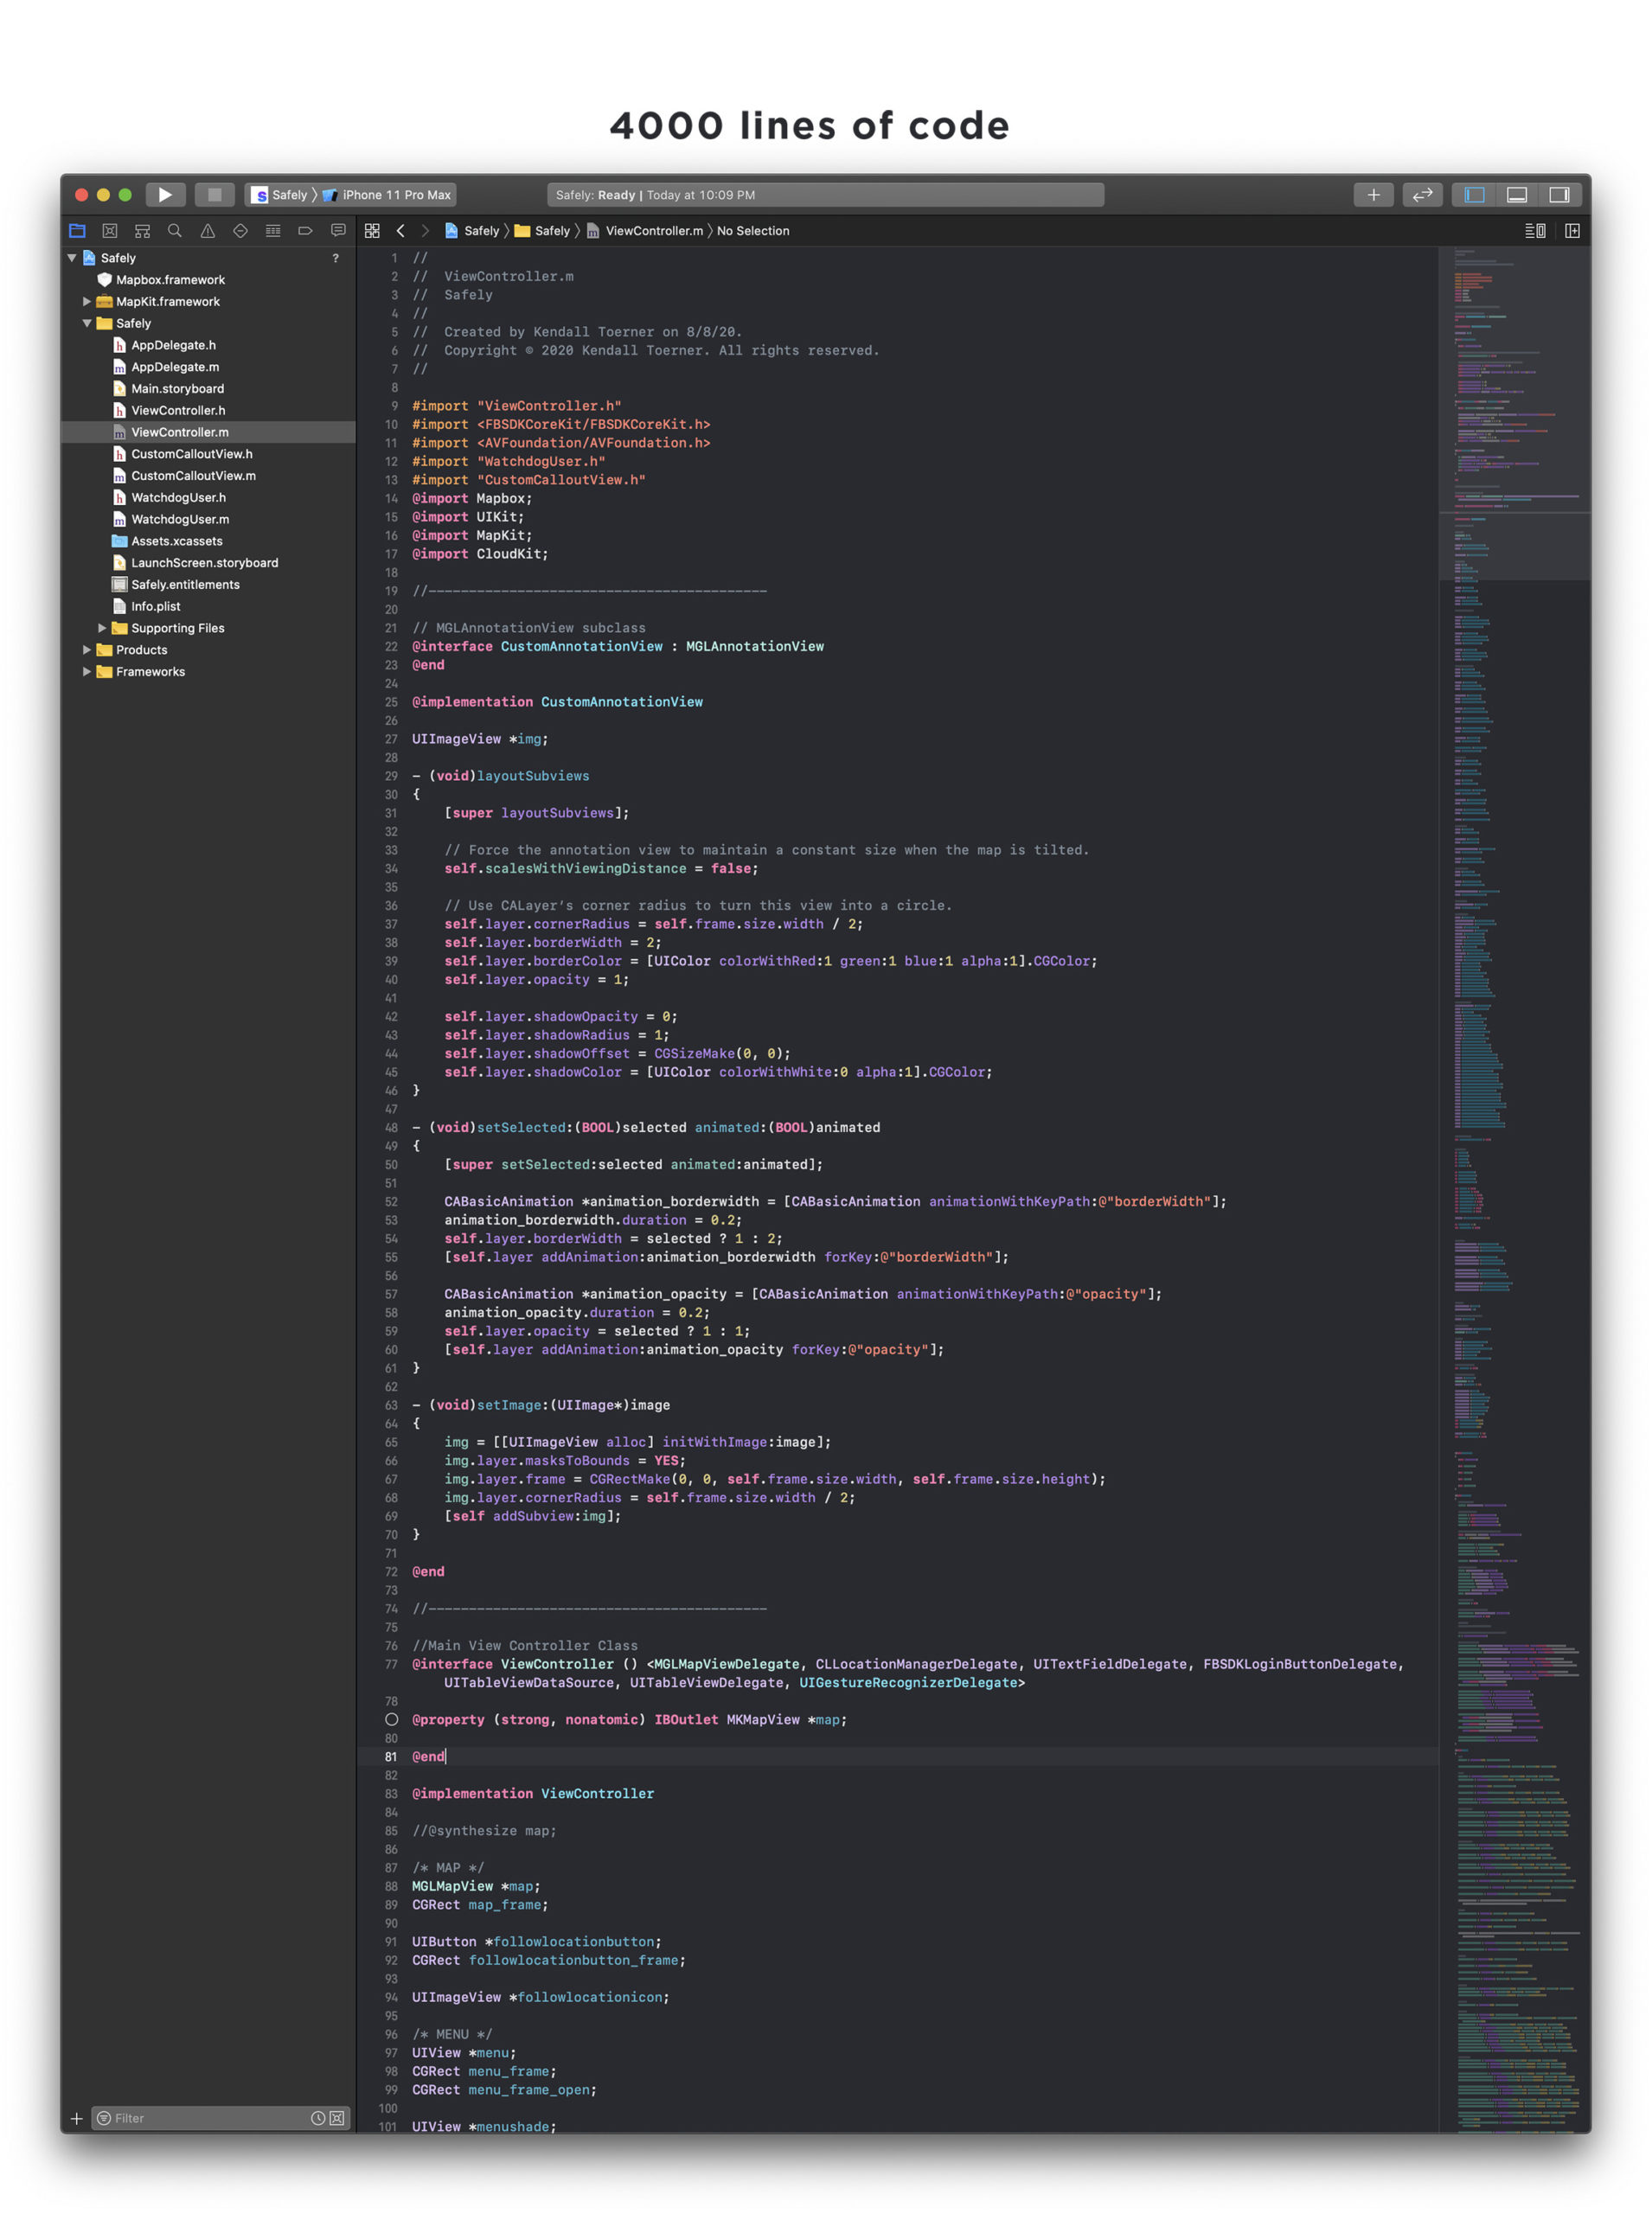
Task: Open WatchdogUser.m file
Action: pos(180,519)
